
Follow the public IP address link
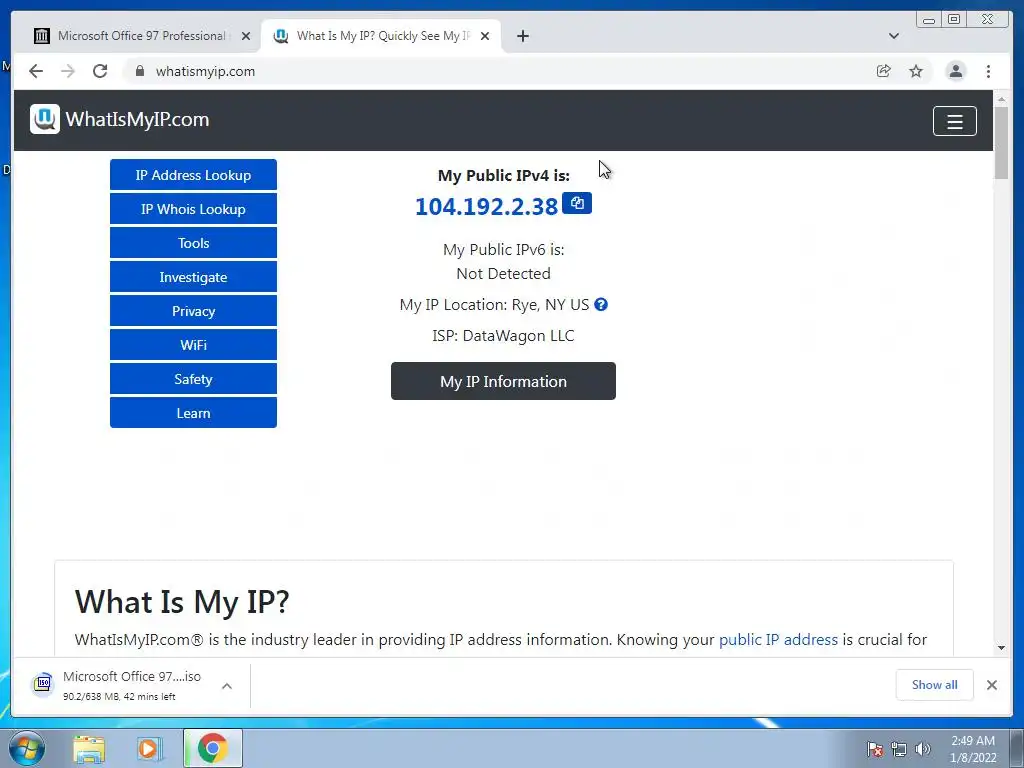click(778, 639)
